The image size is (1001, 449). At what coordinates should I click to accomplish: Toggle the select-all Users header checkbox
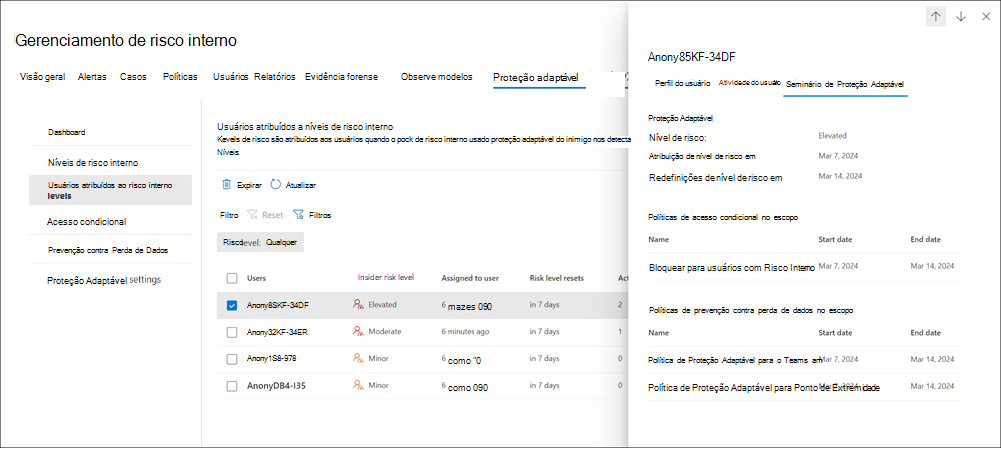[x=232, y=278]
